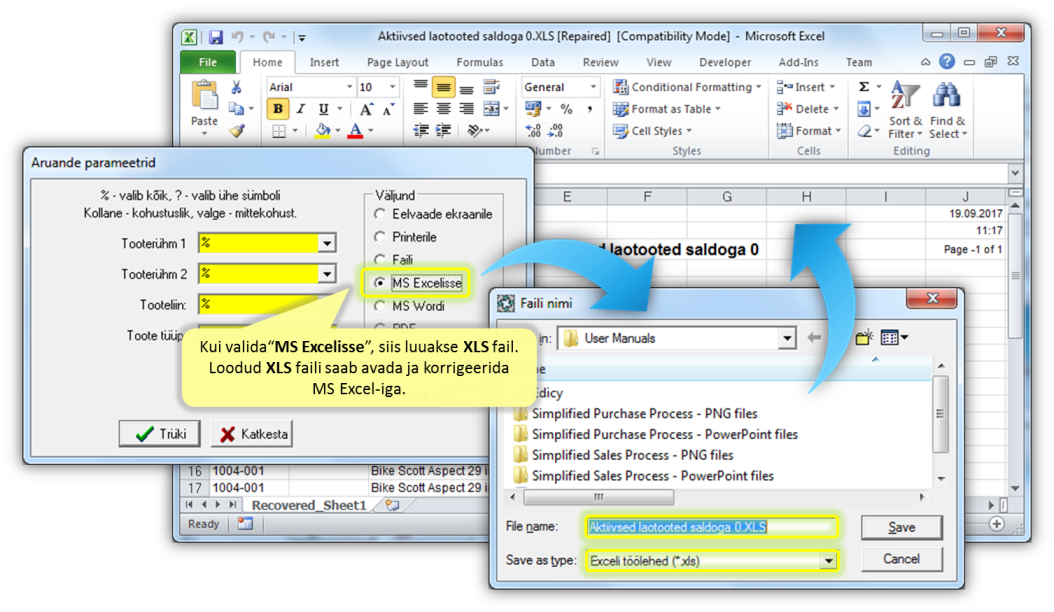This screenshot has height=612, width=1054.
Task: Open the Find & Select menu
Action: (x=948, y=110)
